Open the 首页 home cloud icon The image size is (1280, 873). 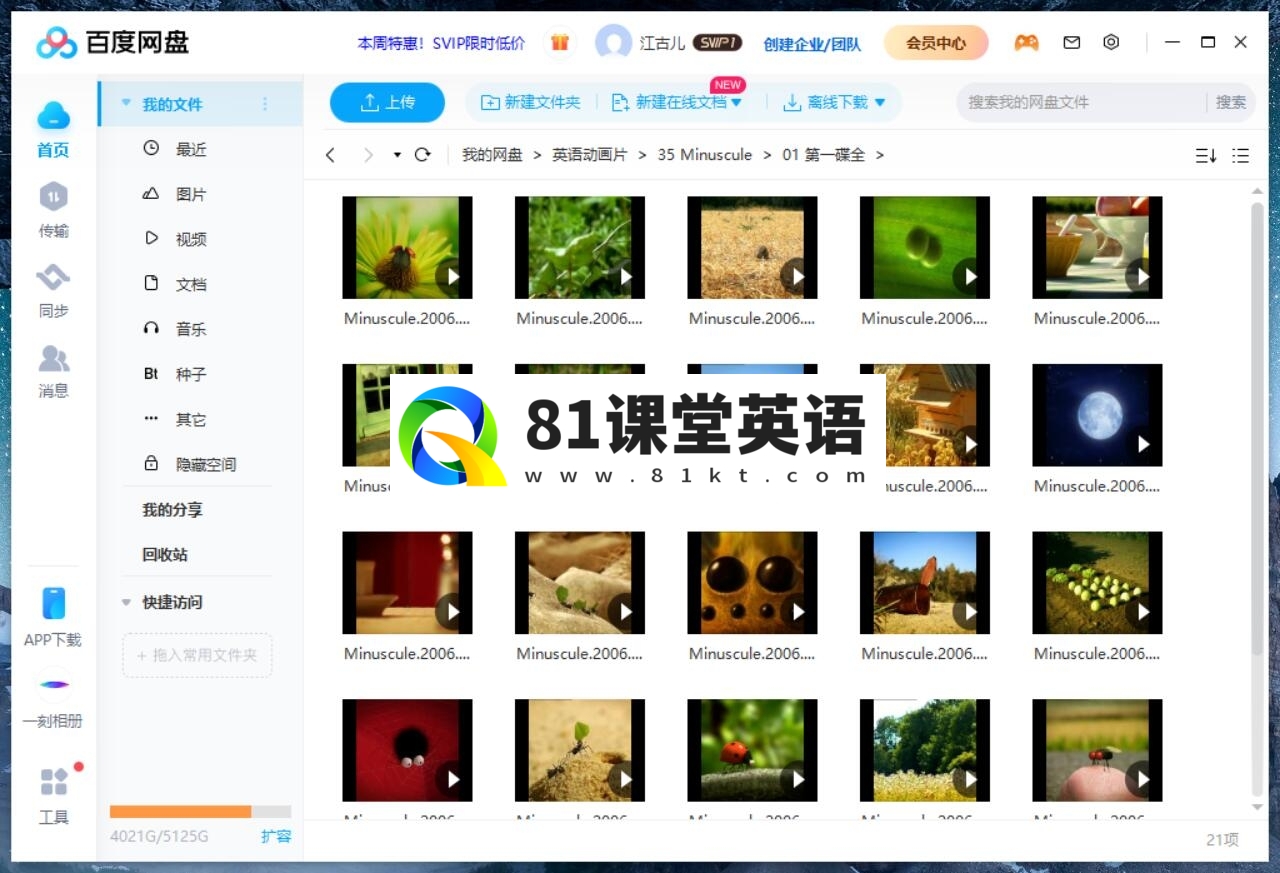coord(53,116)
